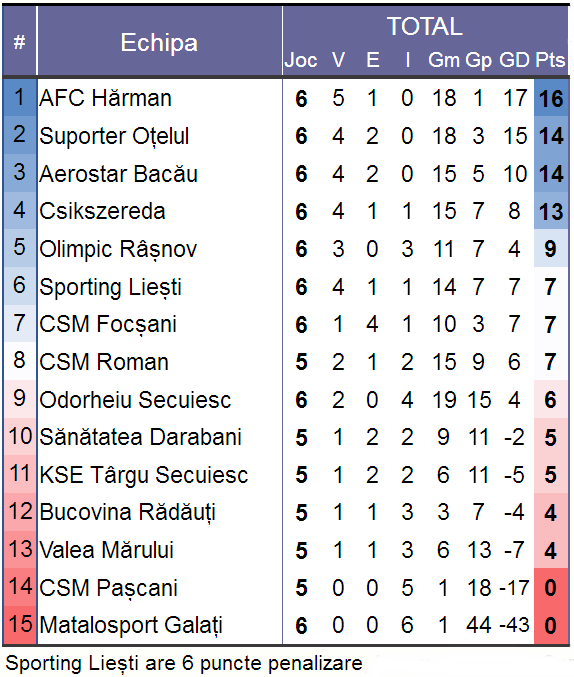The height and width of the screenshot is (677, 574).
Task: Click the Aerostar Bacău team name
Action: point(118,174)
